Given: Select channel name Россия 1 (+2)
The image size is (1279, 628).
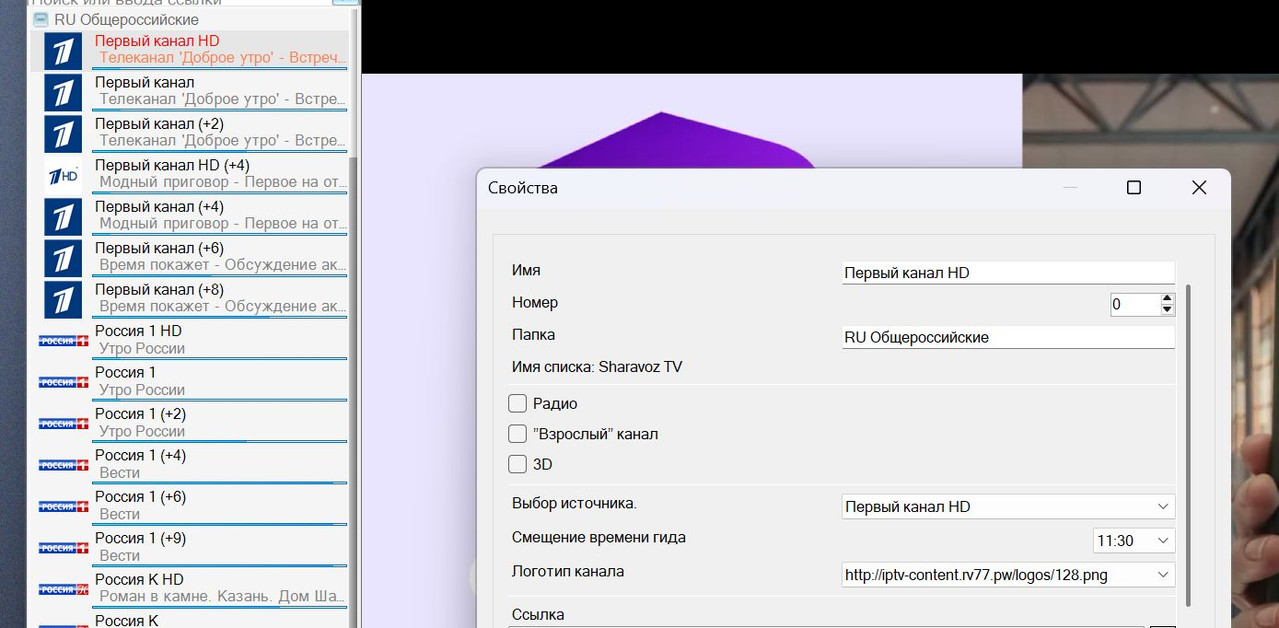Looking at the screenshot, I should pyautogui.click(x=140, y=414).
